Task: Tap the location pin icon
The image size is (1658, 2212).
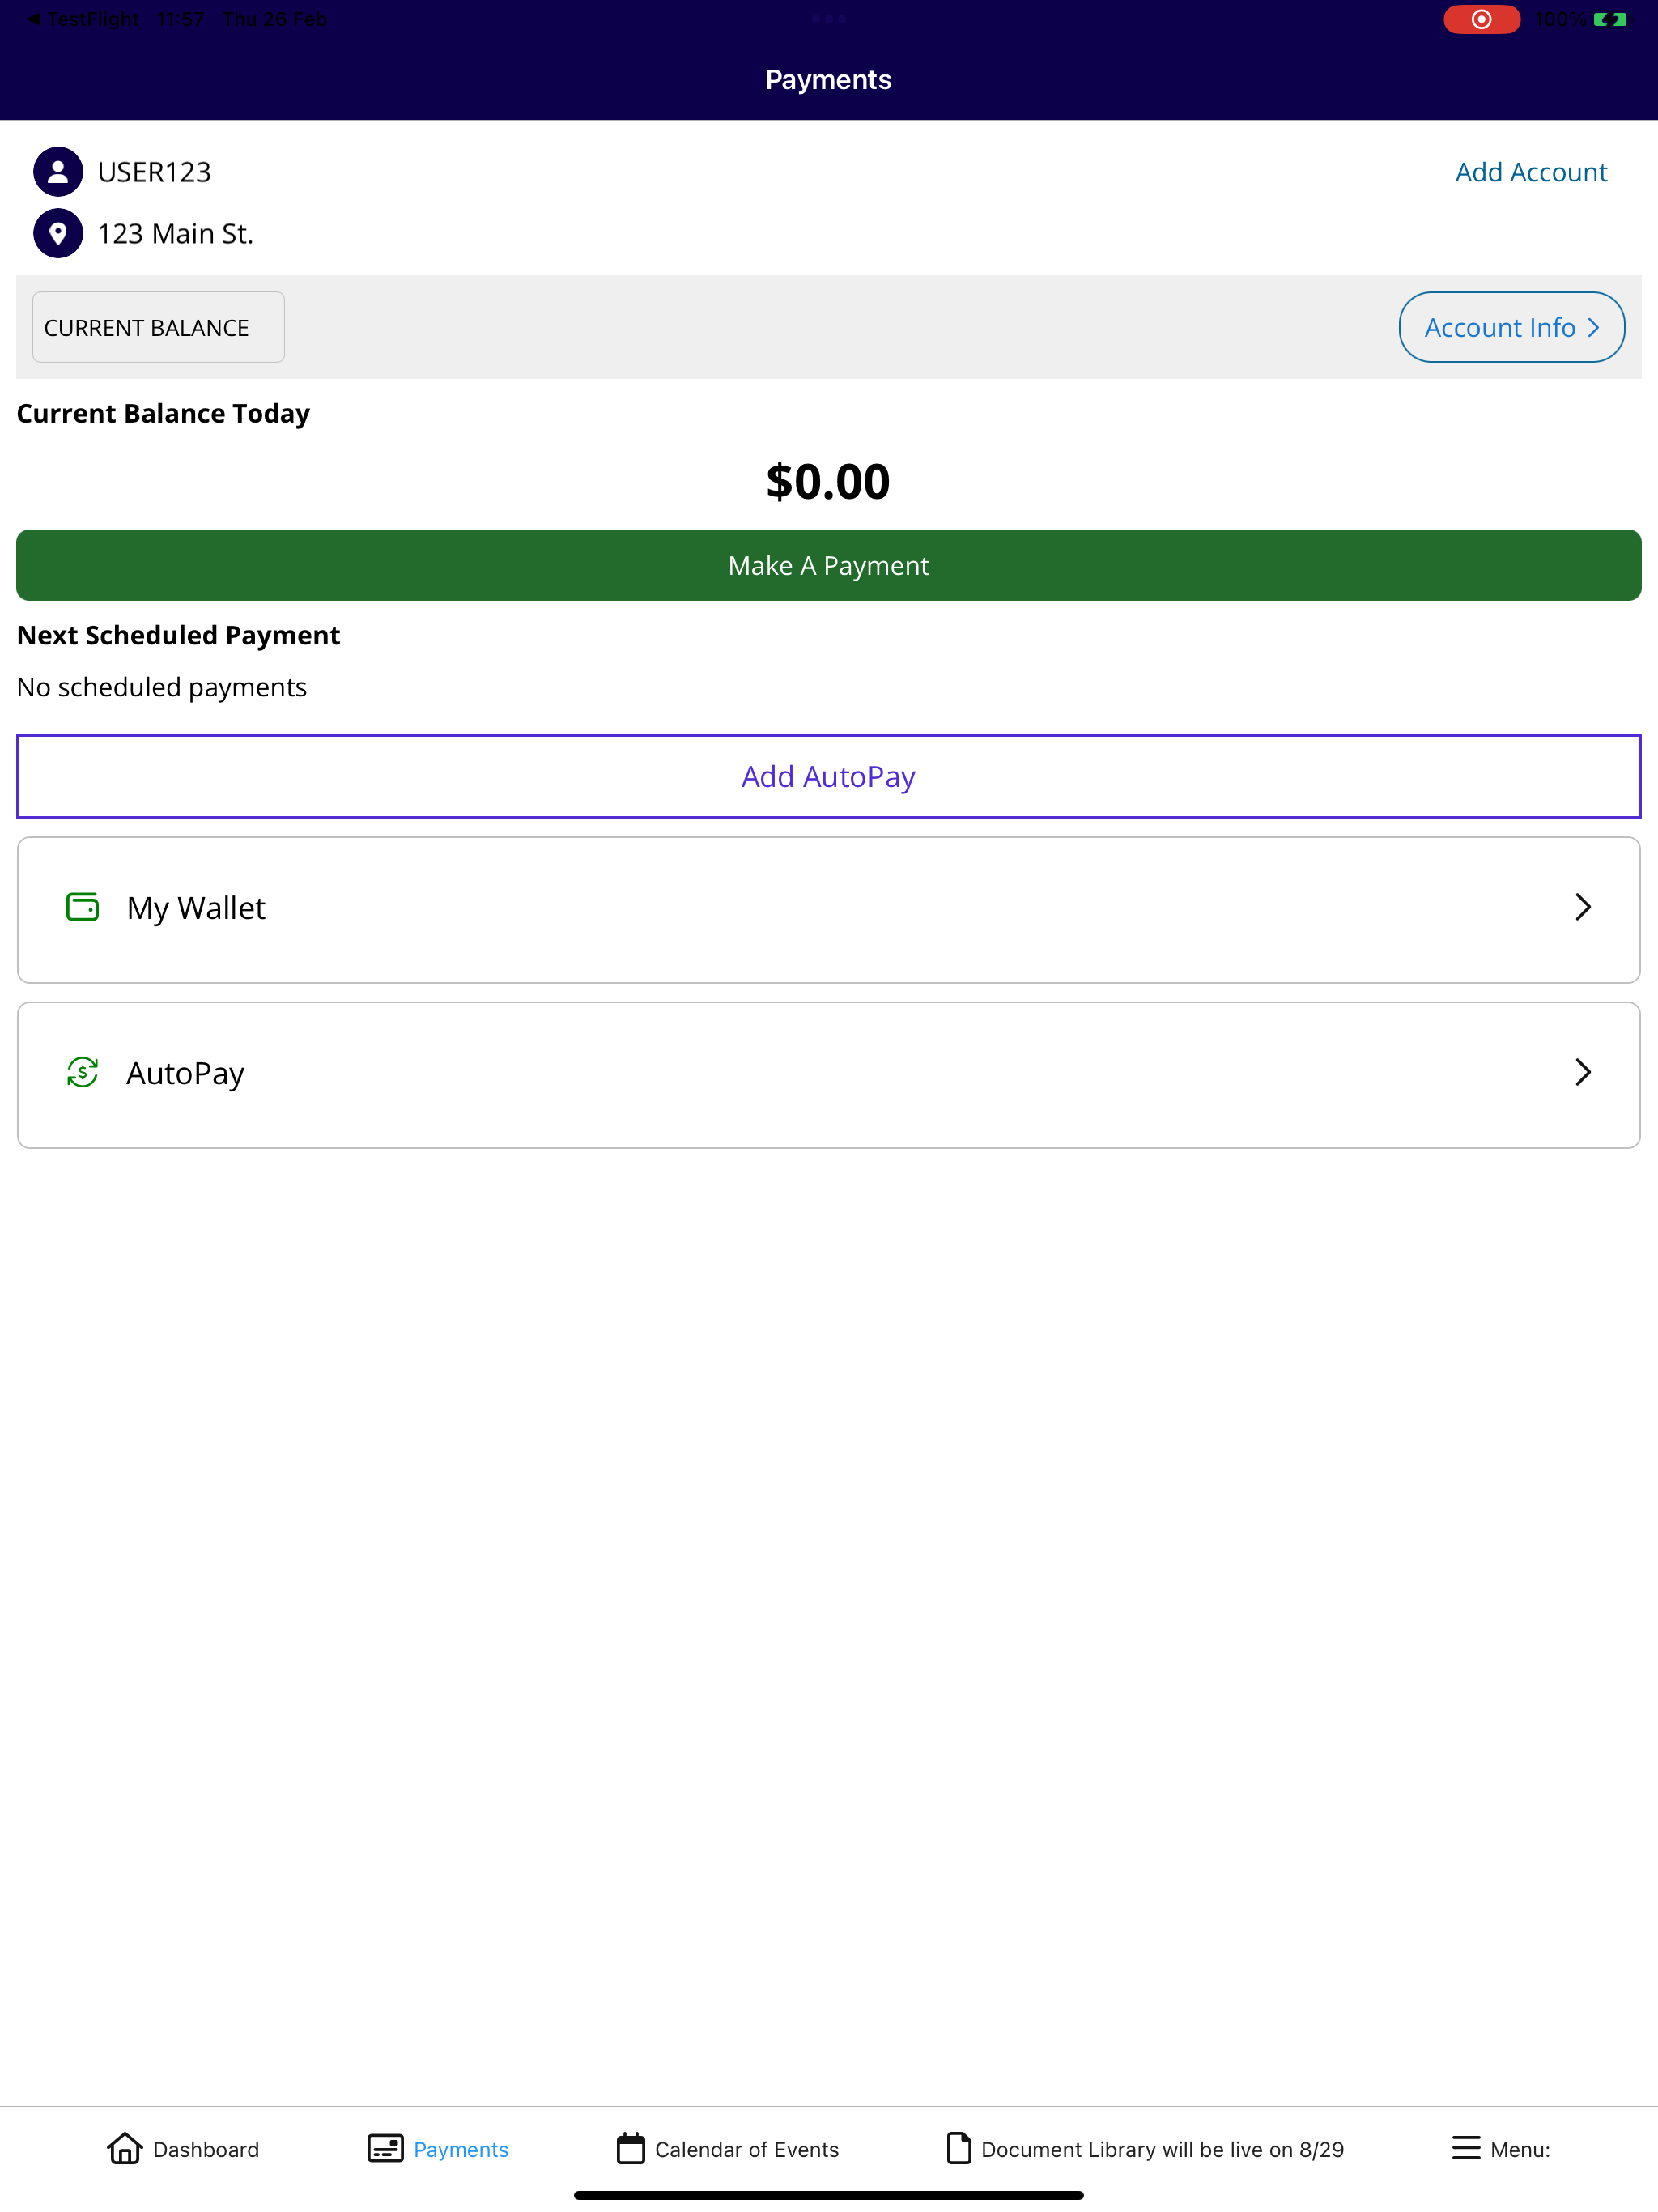Action: click(x=58, y=233)
